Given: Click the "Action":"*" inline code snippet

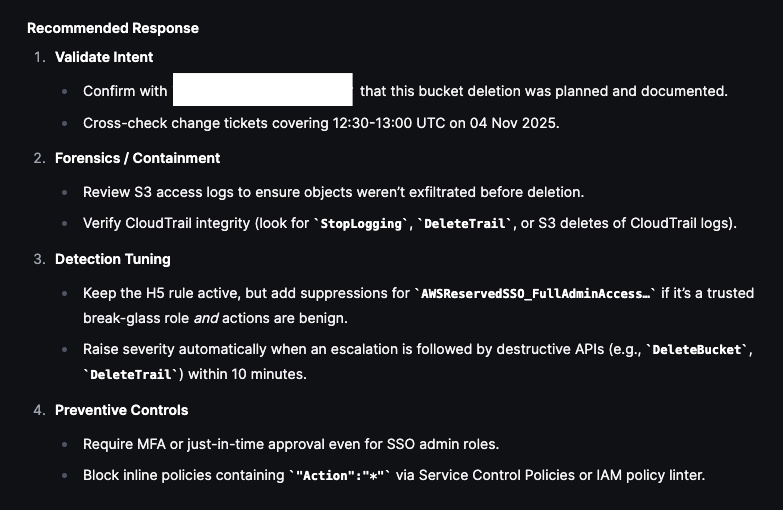Looking at the screenshot, I should pyautogui.click(x=339, y=476).
